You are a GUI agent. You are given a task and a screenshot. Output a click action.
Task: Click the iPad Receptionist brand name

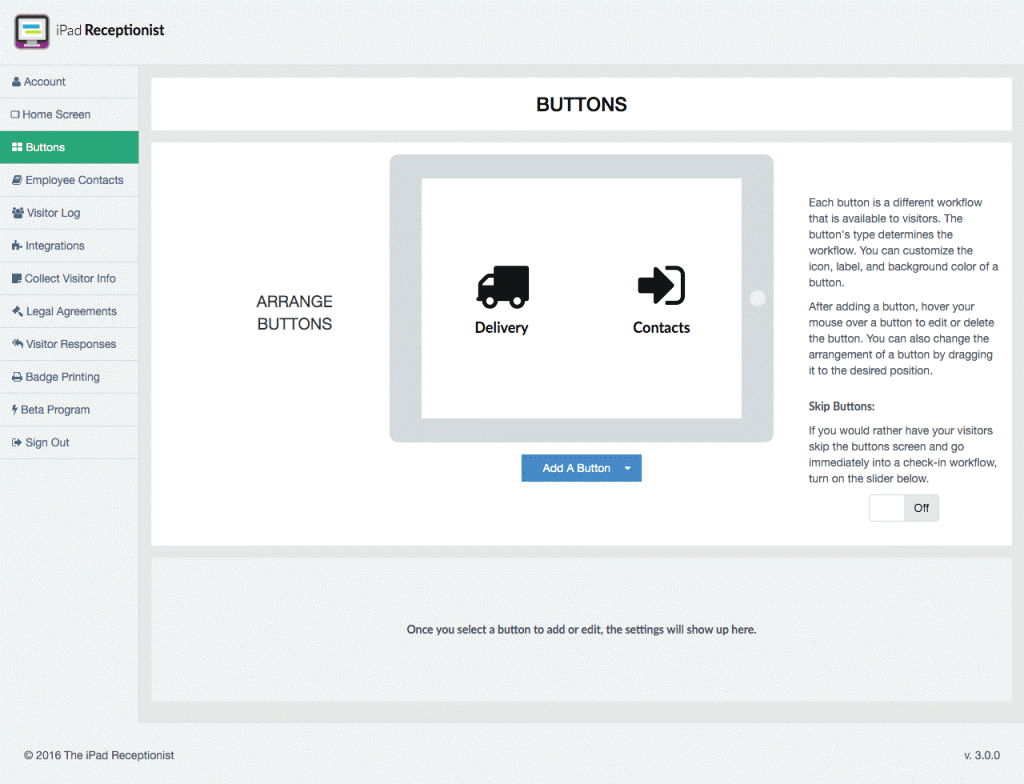(x=110, y=30)
